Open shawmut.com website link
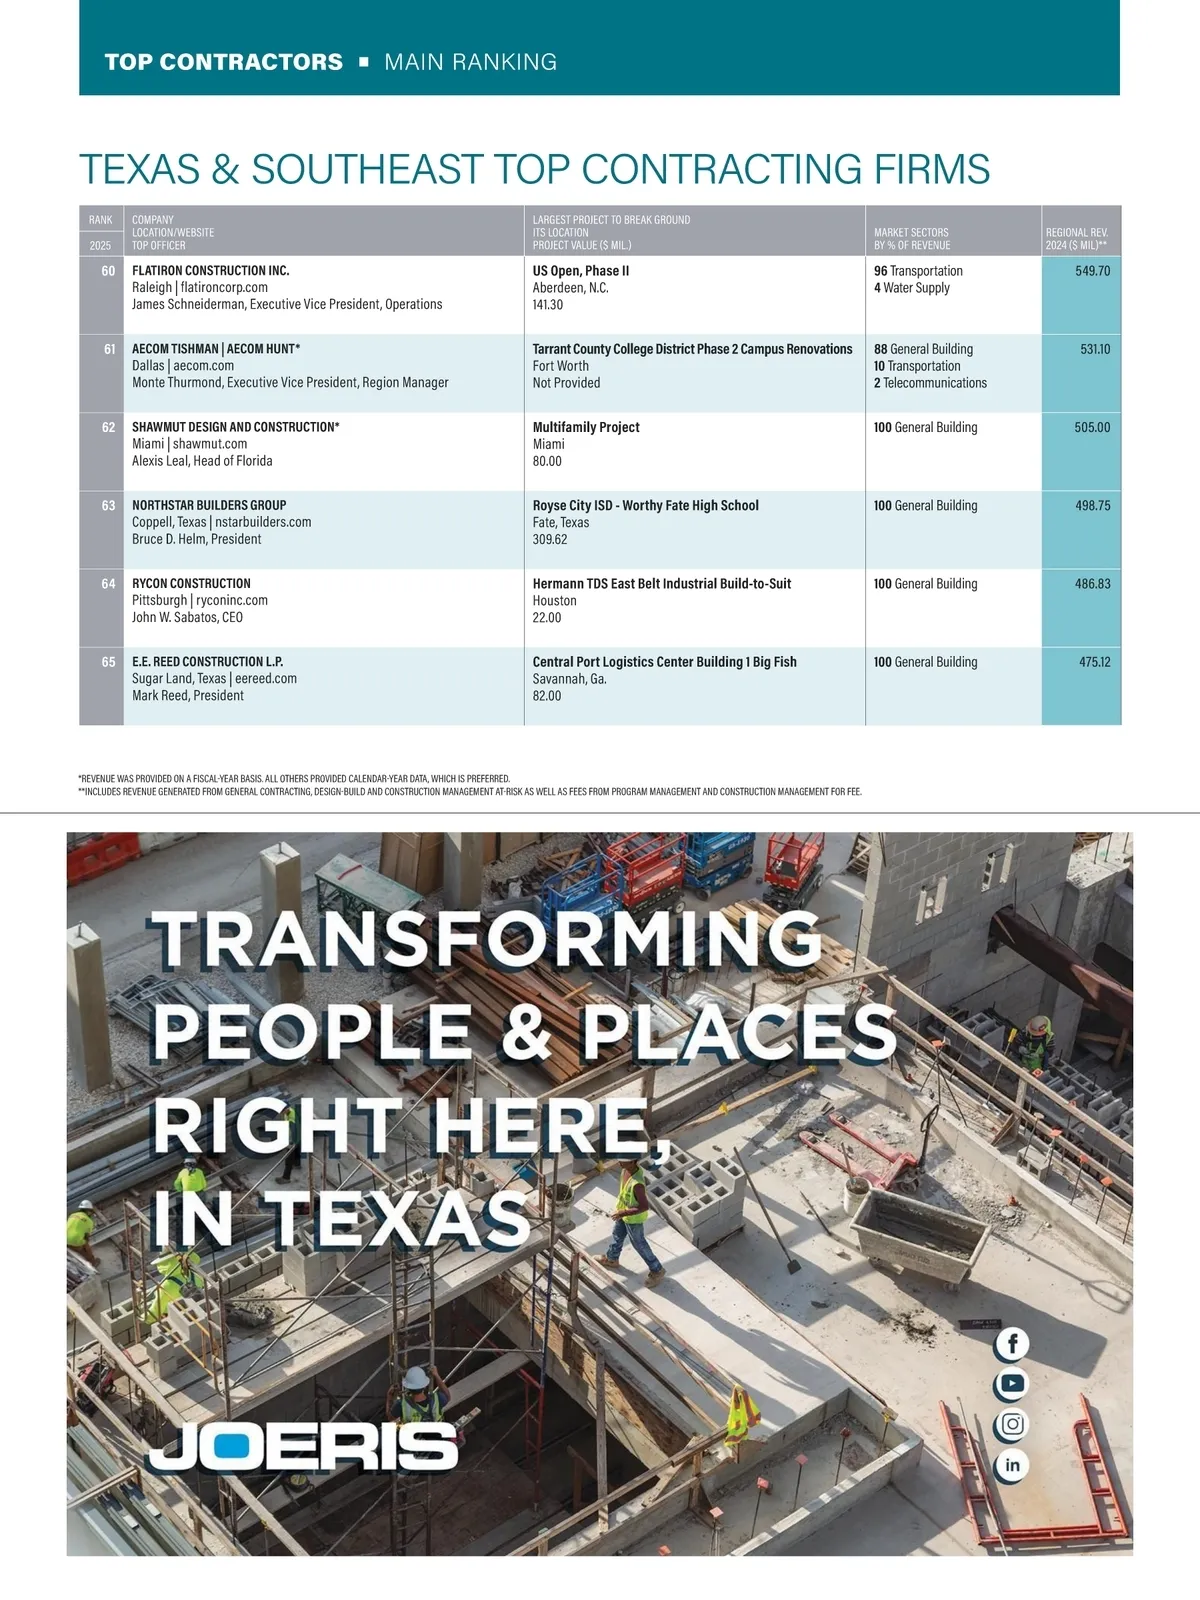1200x1600 pixels. coord(210,444)
